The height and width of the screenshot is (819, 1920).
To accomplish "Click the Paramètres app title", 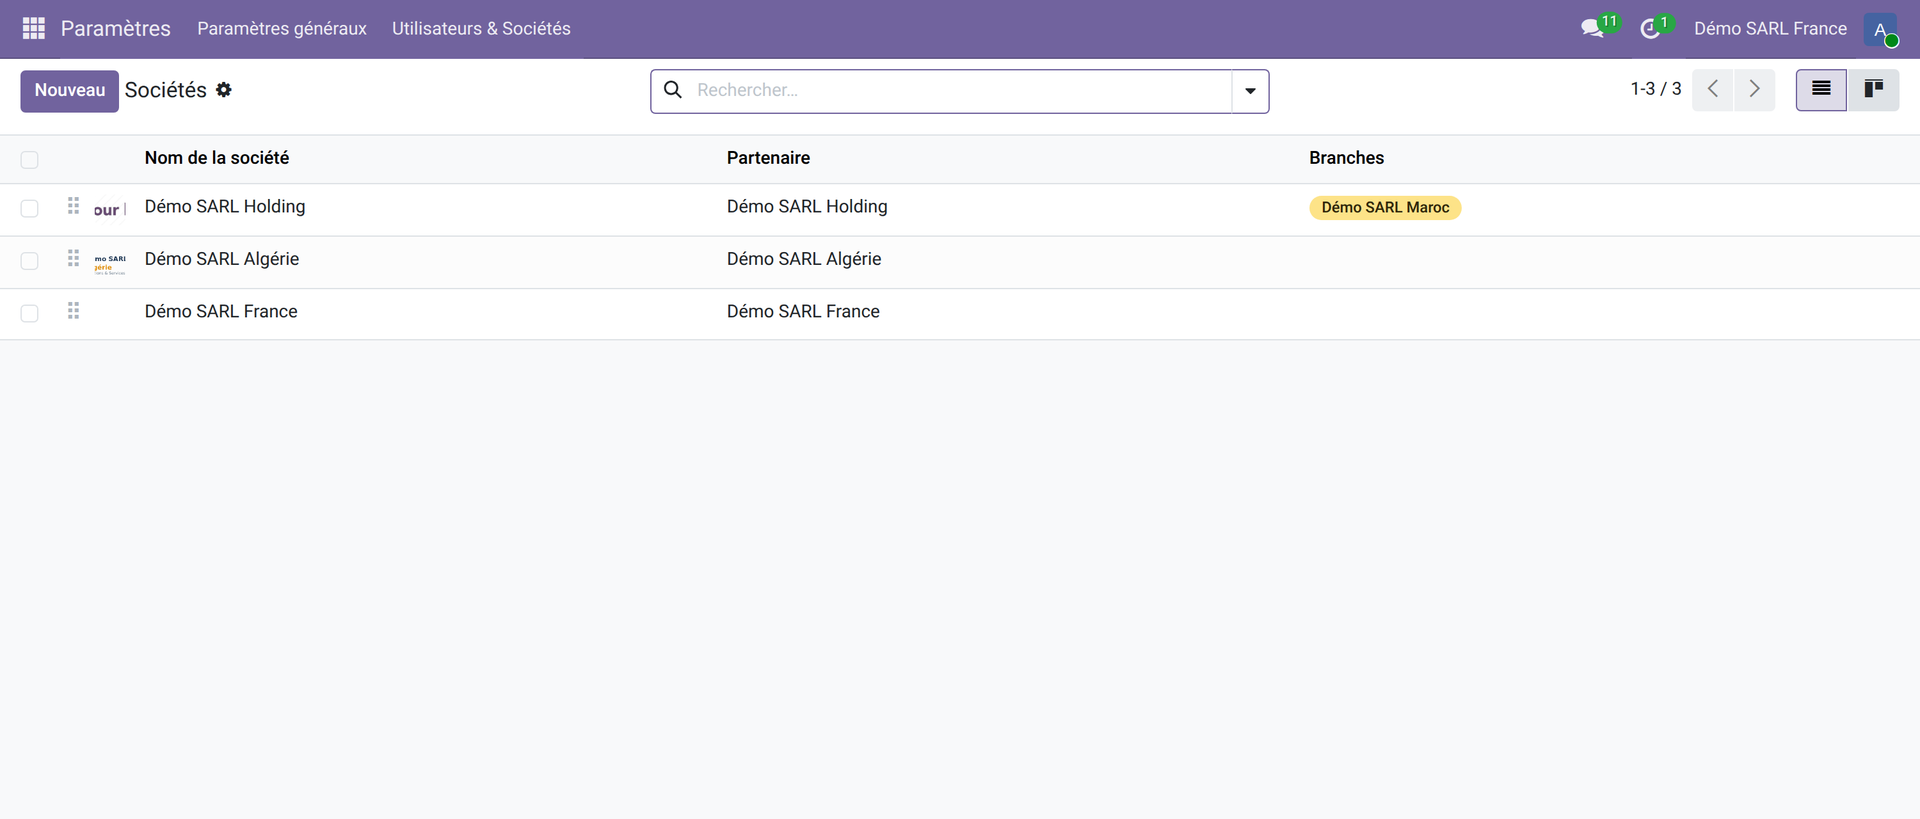I will click(116, 29).
